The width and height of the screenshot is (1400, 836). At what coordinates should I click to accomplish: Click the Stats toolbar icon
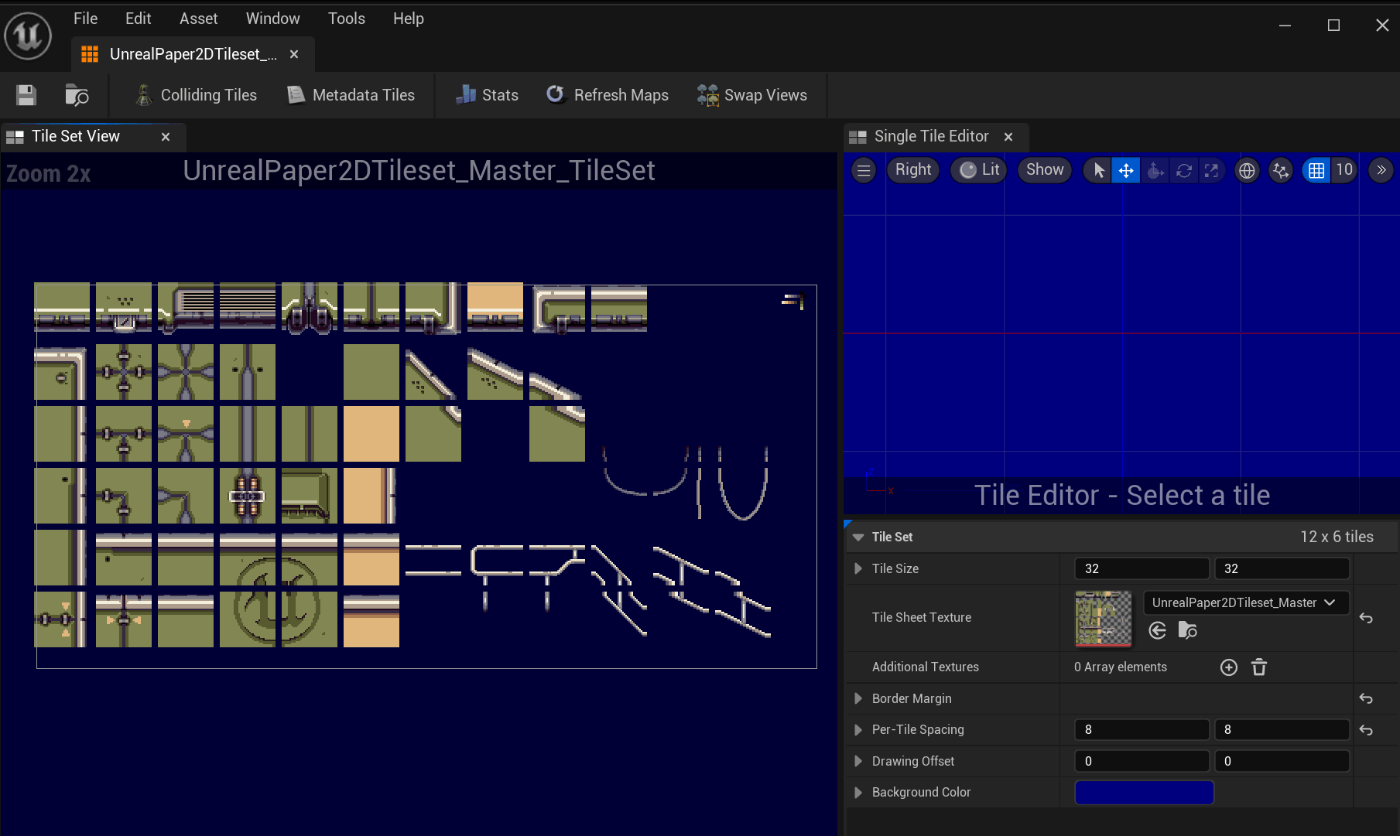(x=487, y=94)
